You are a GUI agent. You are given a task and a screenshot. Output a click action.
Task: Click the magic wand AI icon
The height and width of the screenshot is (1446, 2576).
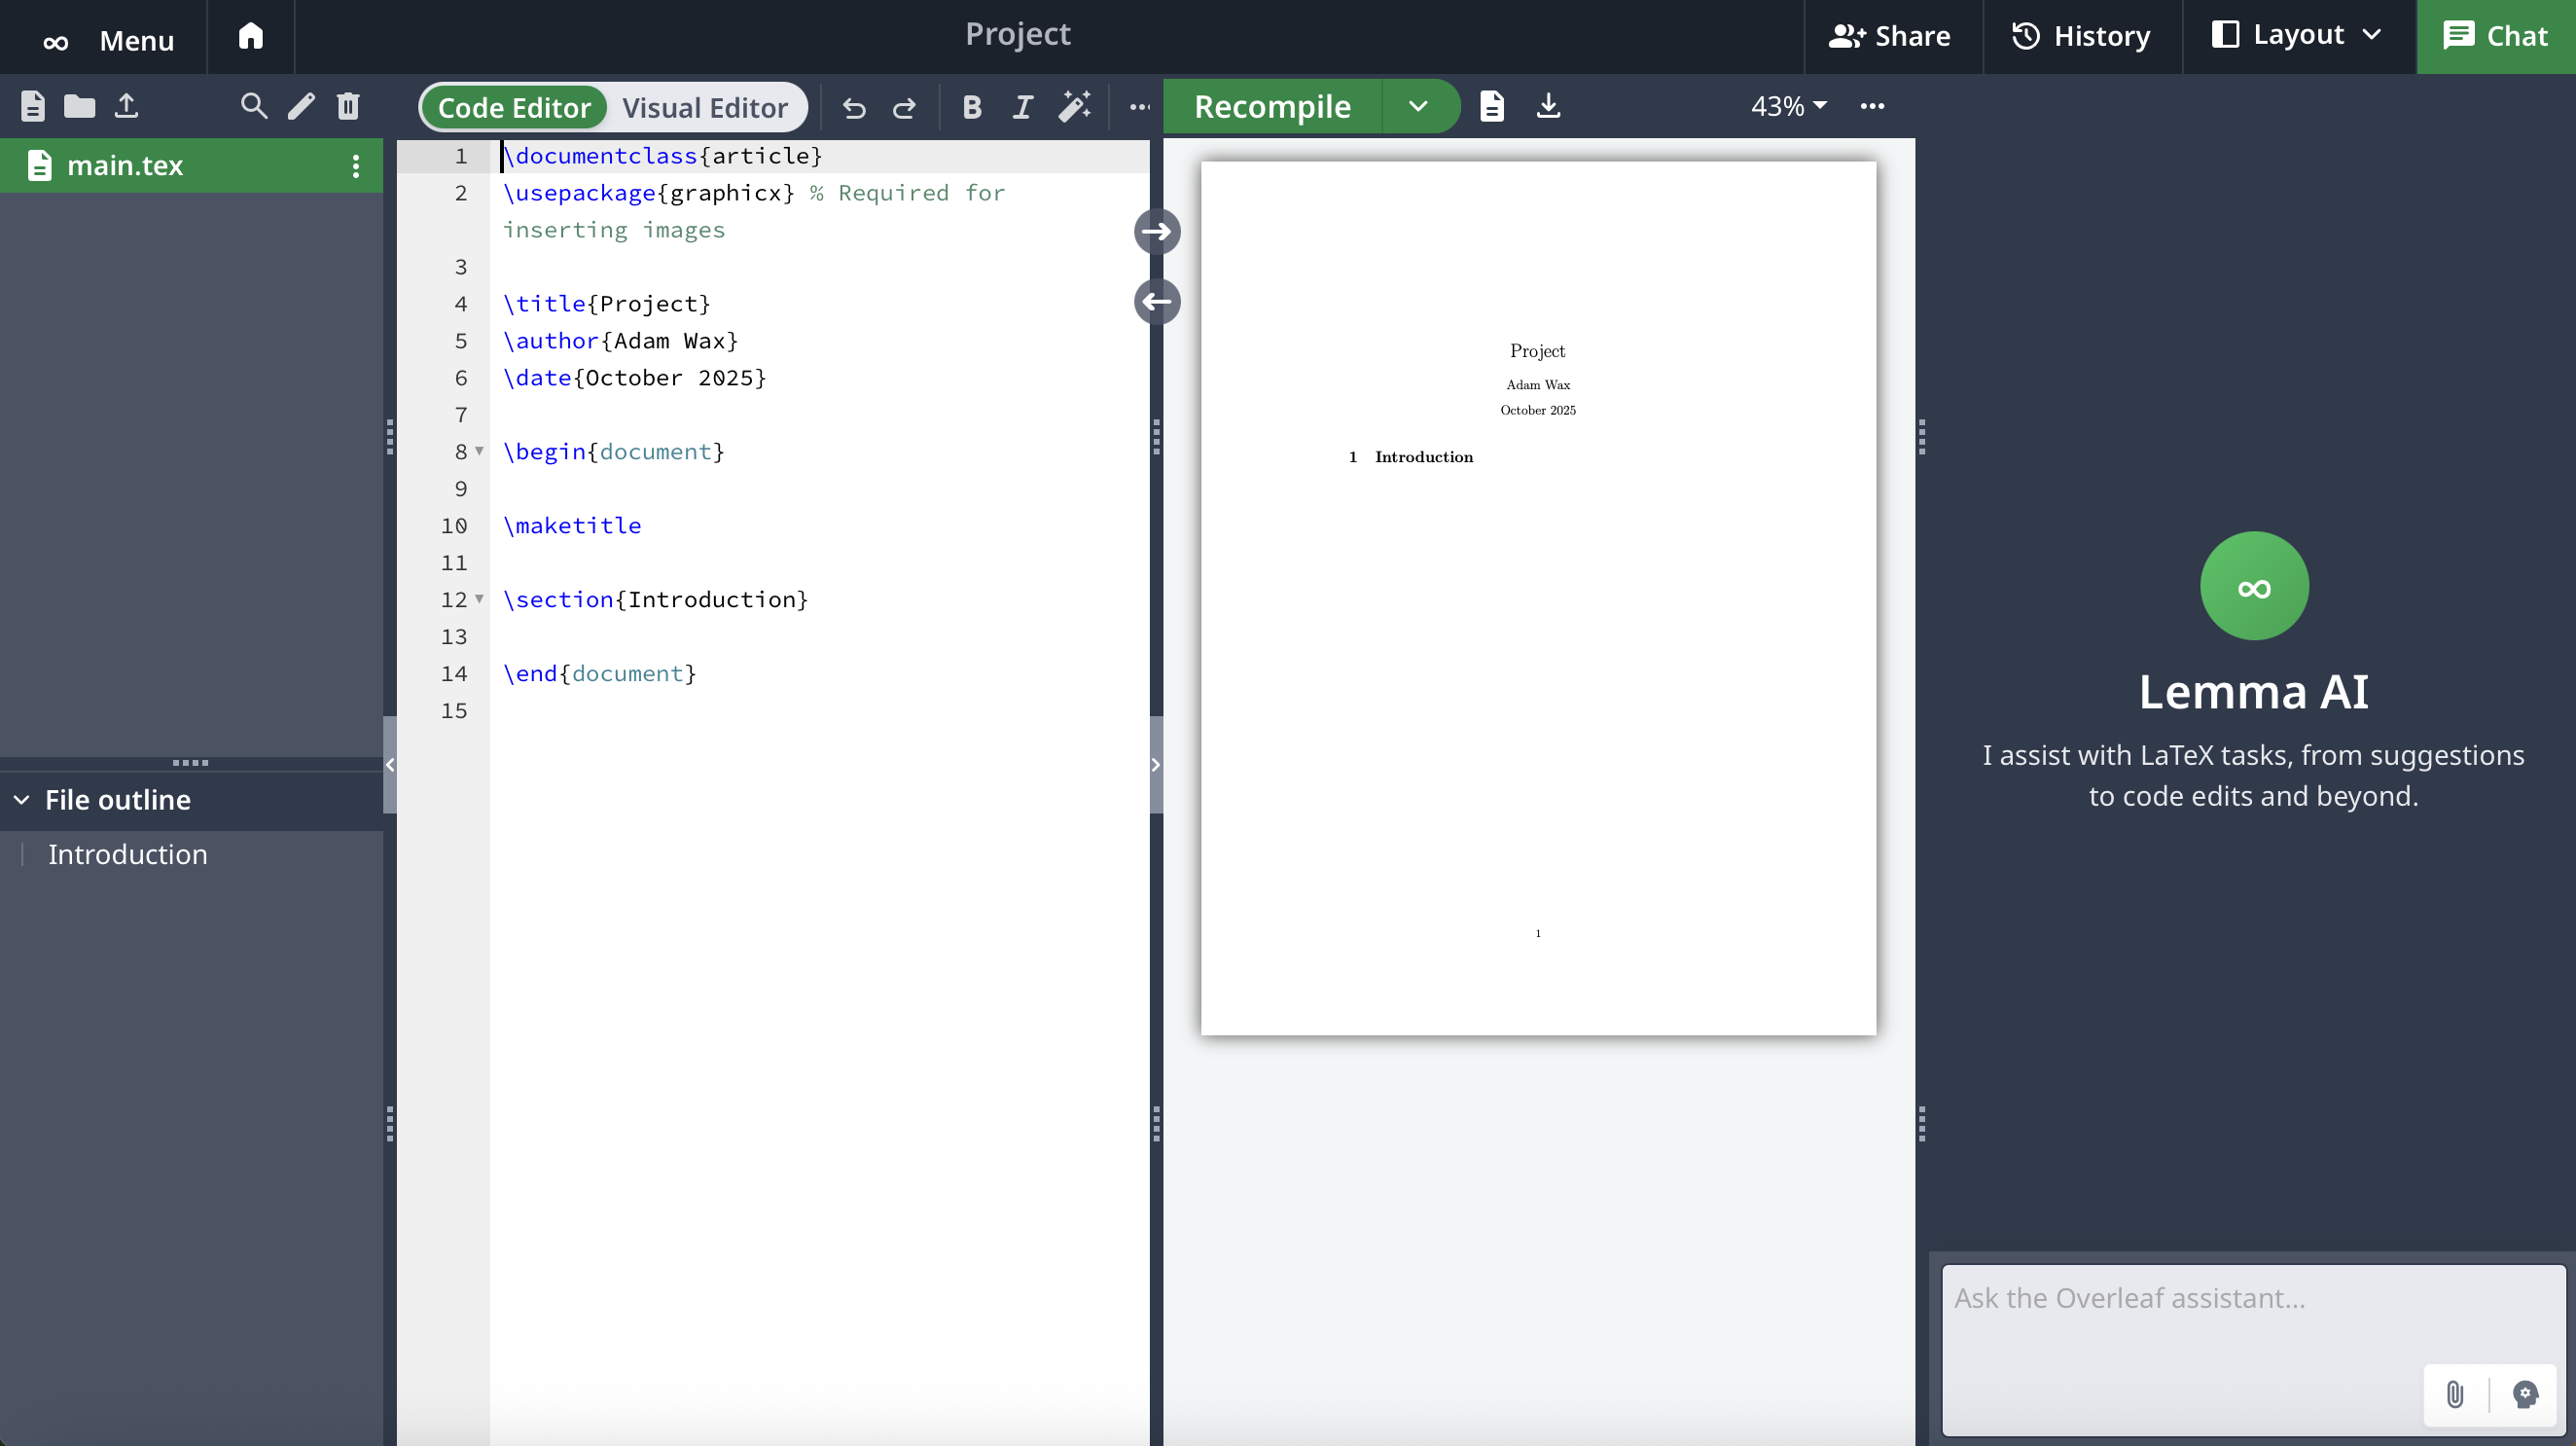pyautogui.click(x=1074, y=107)
